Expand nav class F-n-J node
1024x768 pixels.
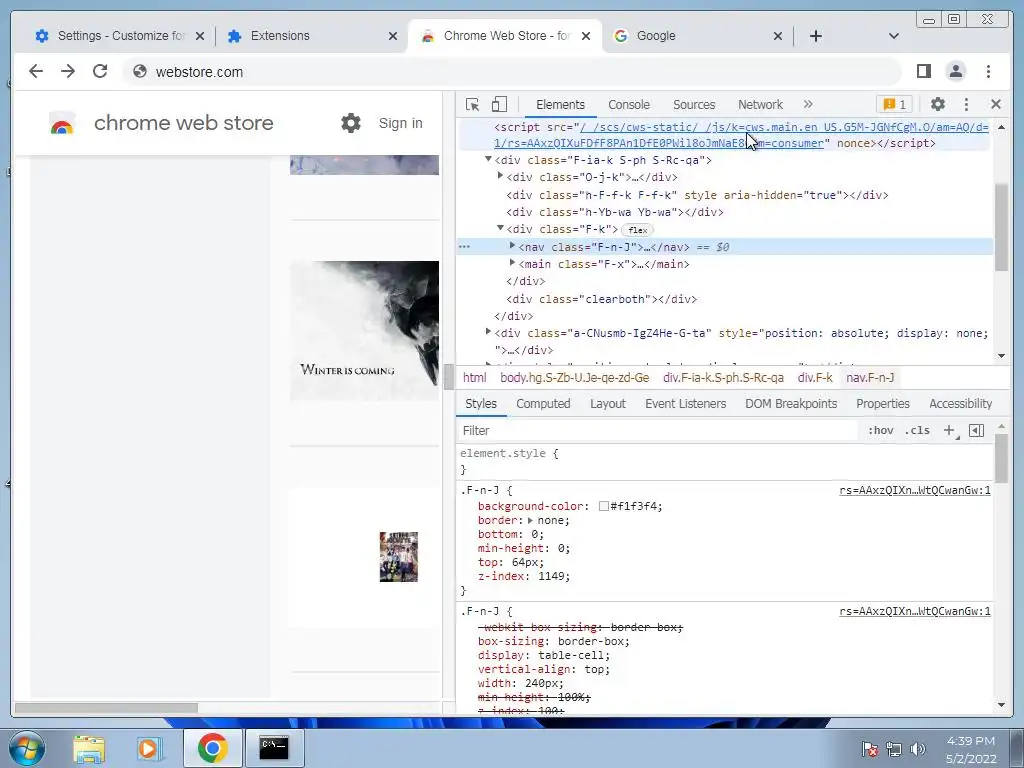tap(512, 246)
